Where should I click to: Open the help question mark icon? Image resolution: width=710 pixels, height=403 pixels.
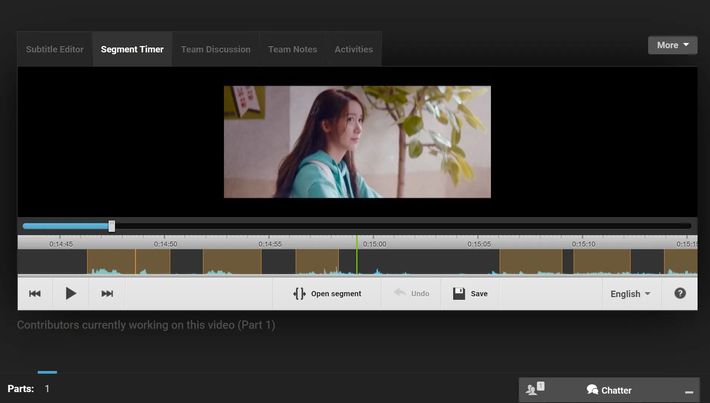(680, 294)
